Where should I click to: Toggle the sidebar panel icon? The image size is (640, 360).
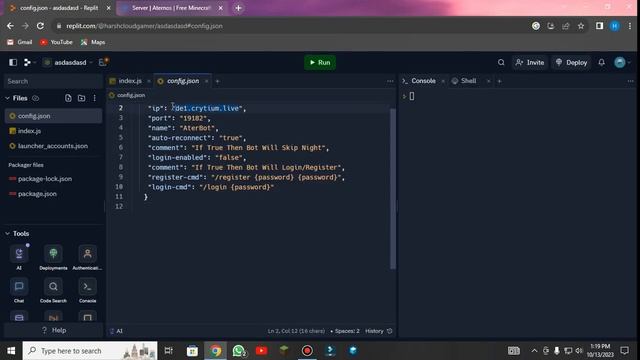(13, 62)
